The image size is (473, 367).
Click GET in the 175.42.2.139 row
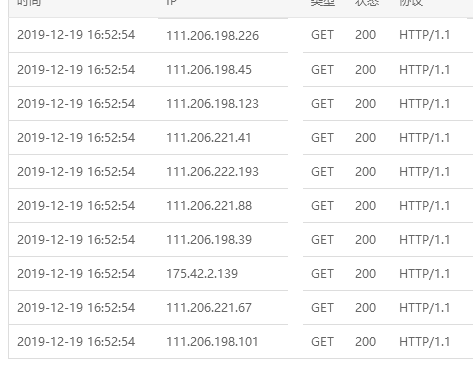(x=322, y=274)
